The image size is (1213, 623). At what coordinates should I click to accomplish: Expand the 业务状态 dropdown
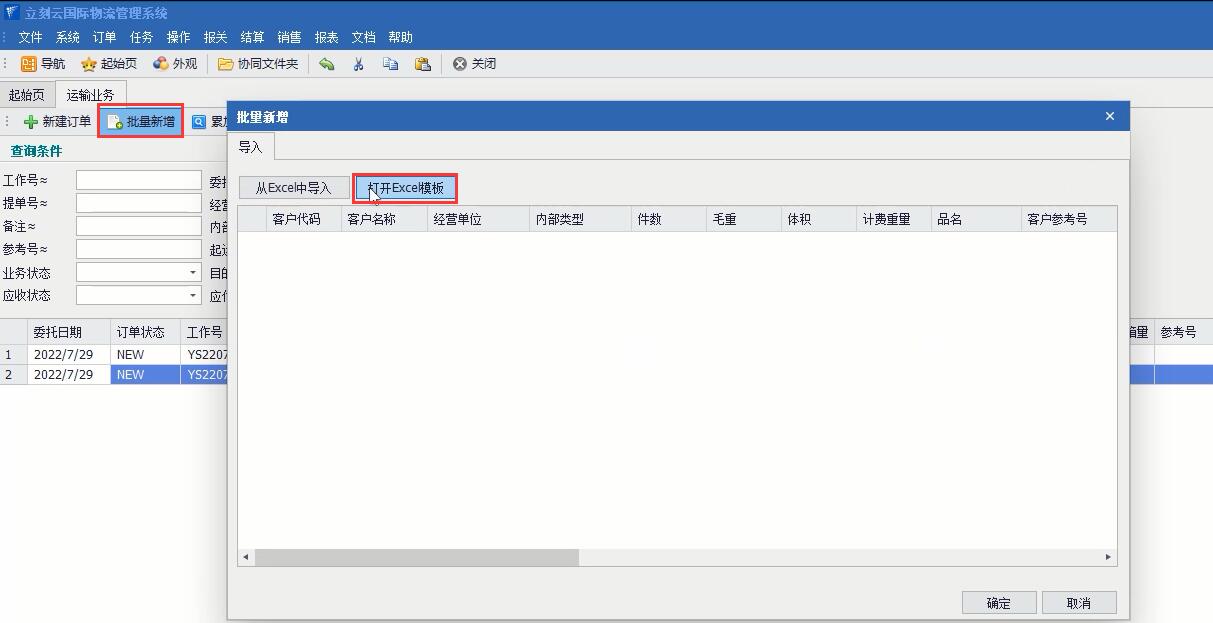(x=193, y=273)
